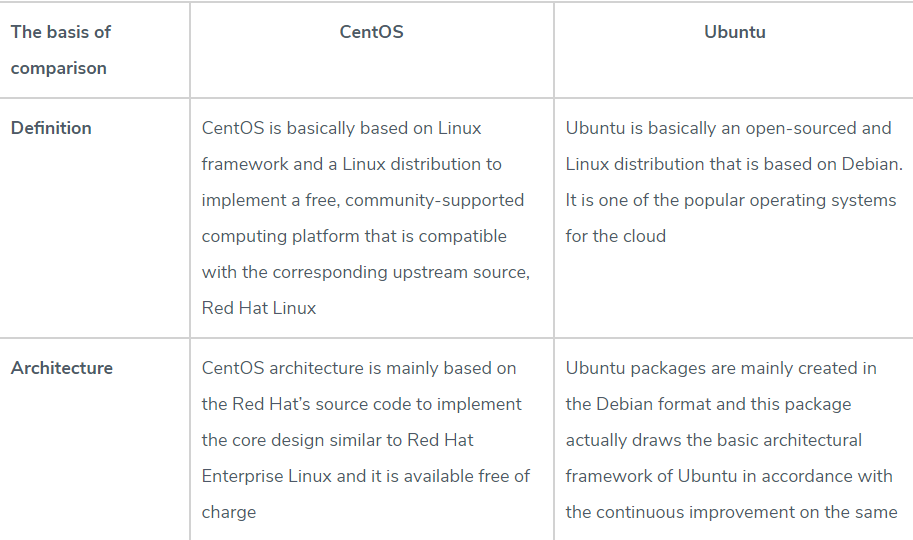Viewport: 913px width, 540px height.
Task: Click 'the continuous improvement on the same' line
Action: point(731,513)
